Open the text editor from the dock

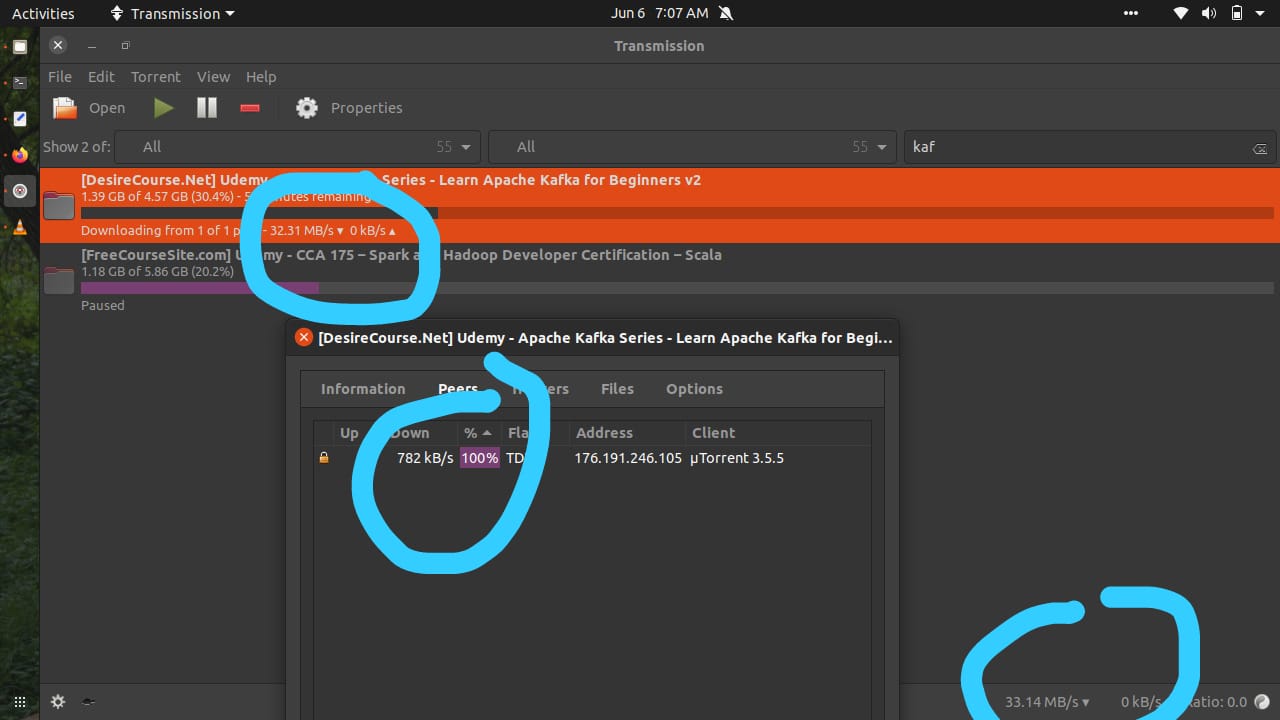click(19, 118)
